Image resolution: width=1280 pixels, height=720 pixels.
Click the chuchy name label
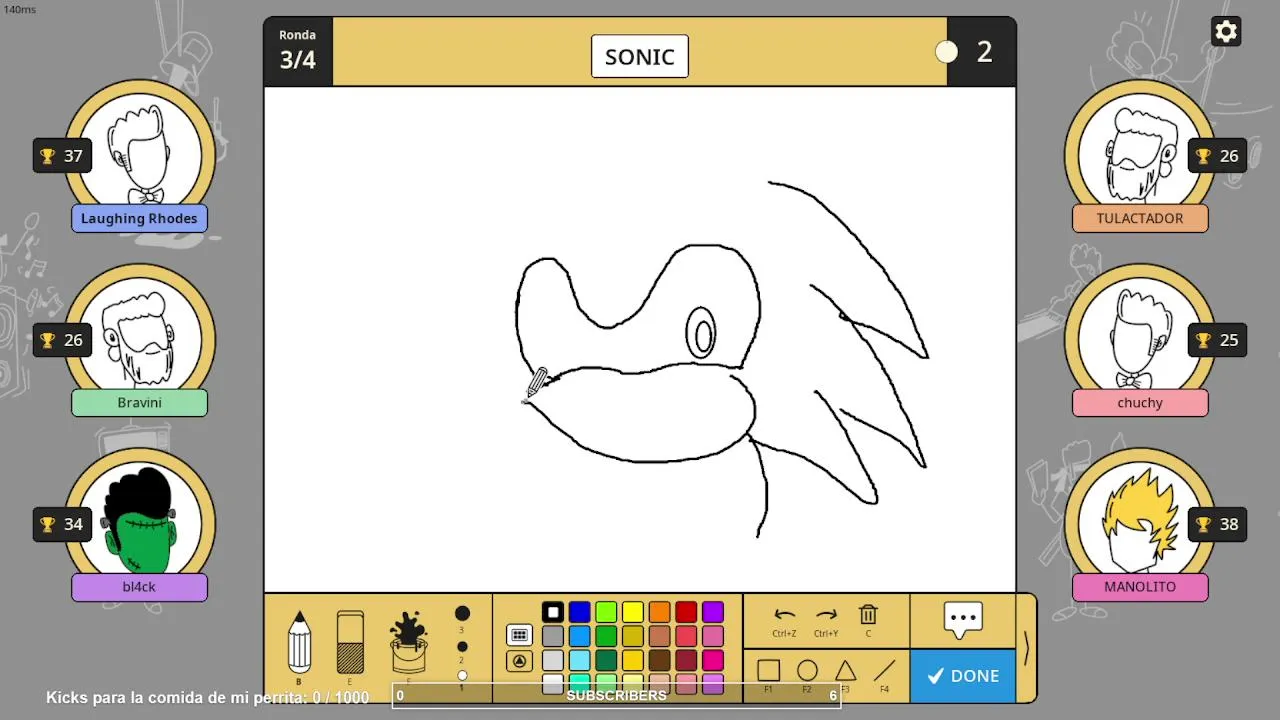(1140, 402)
